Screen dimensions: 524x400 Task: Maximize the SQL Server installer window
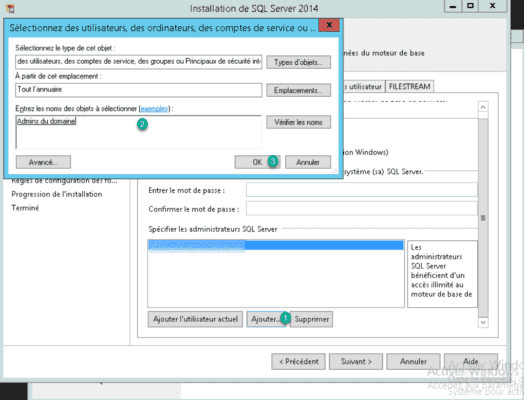pos(471,6)
